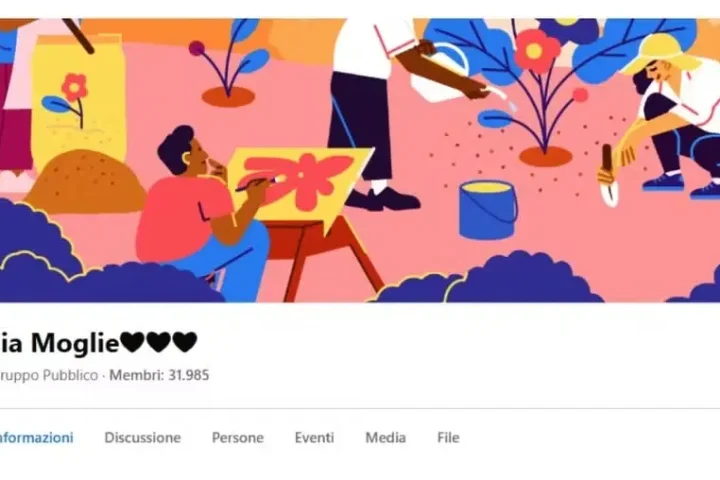Click the brown dirt pile in cover
The height and width of the screenshot is (480, 720).
(x=85, y=181)
